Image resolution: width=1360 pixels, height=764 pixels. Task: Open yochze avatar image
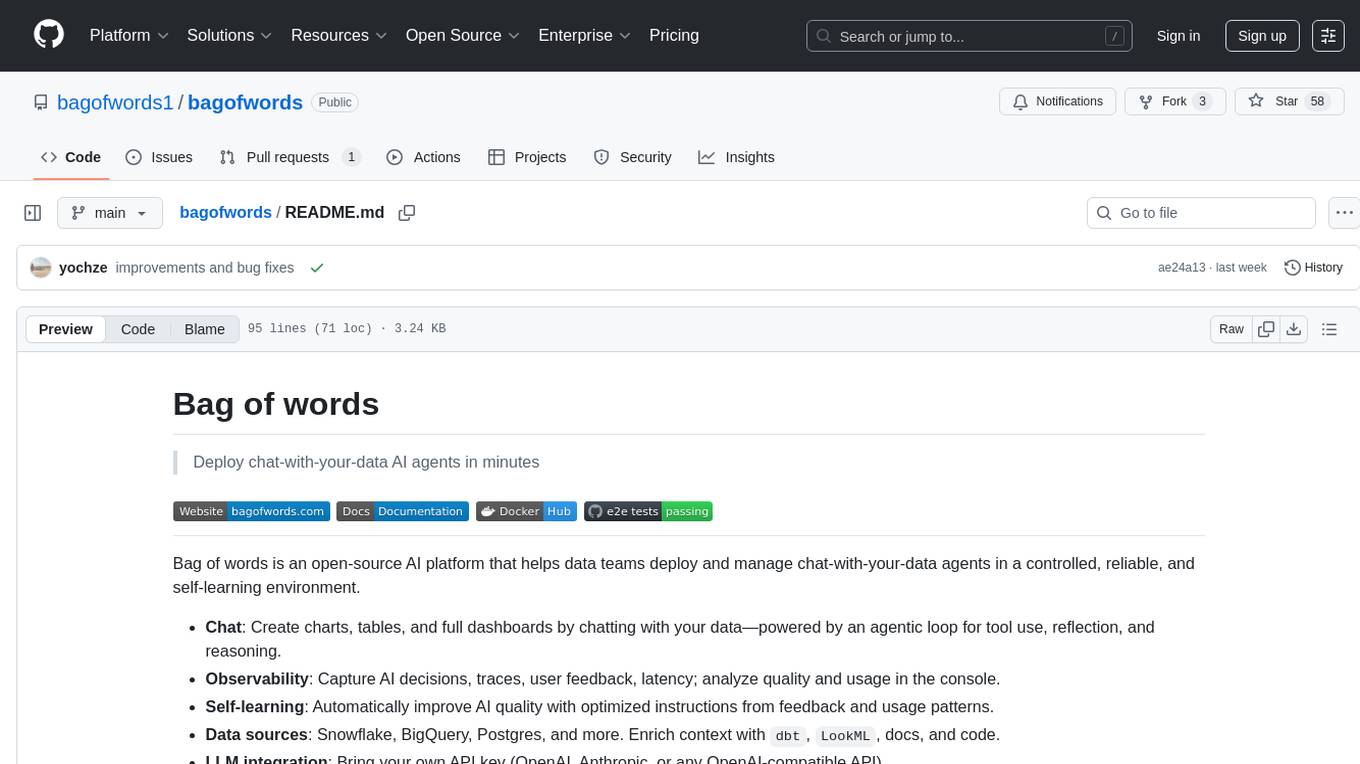click(x=40, y=268)
